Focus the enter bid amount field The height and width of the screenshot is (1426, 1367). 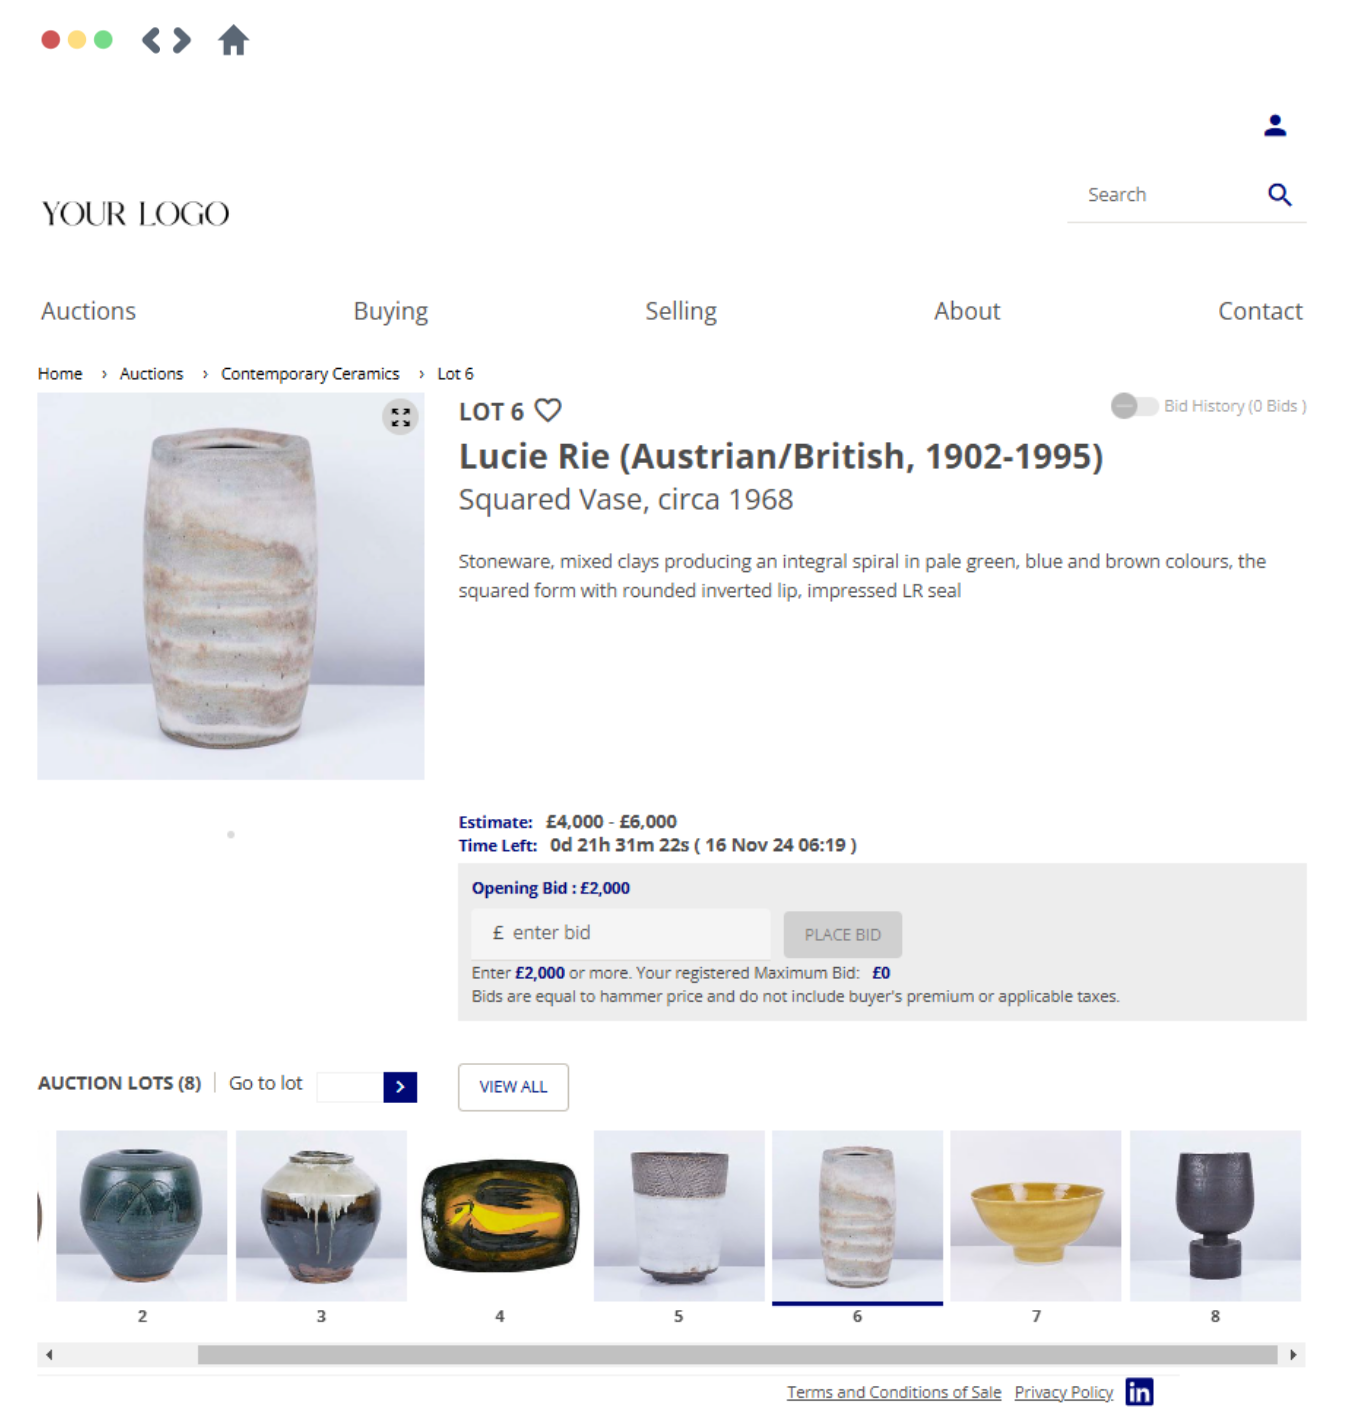[x=621, y=933]
